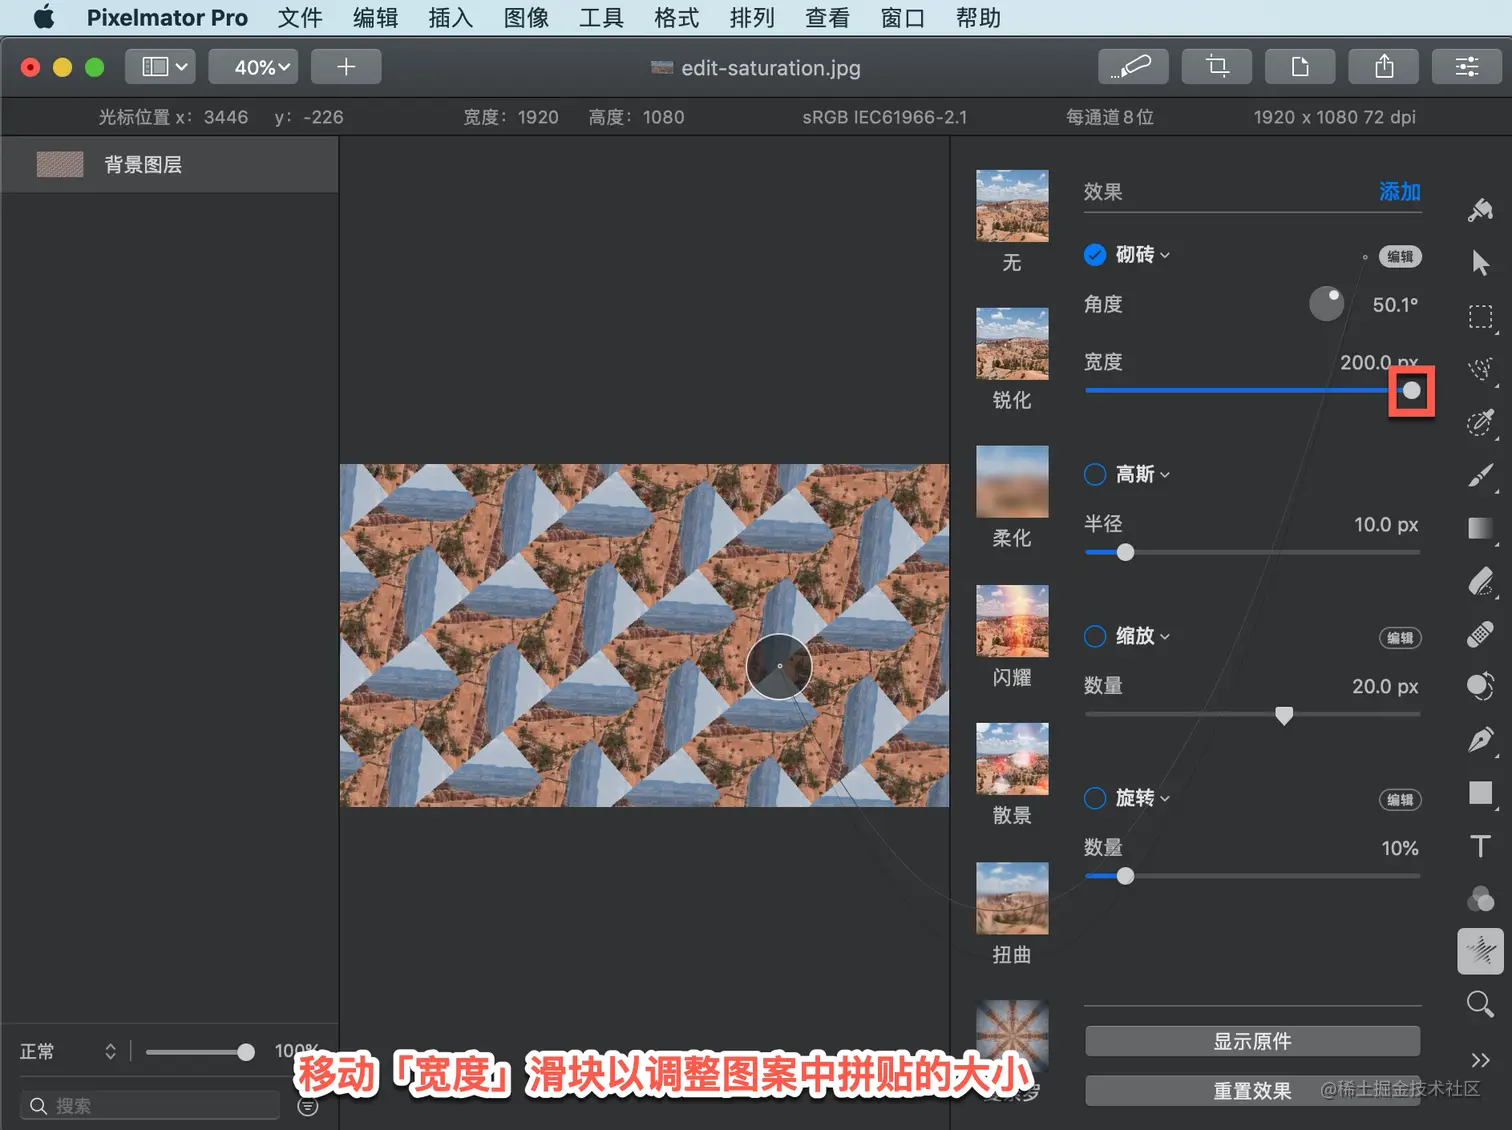1512x1130 pixels.
Task: Select the Paint brush tool
Action: (1480, 475)
